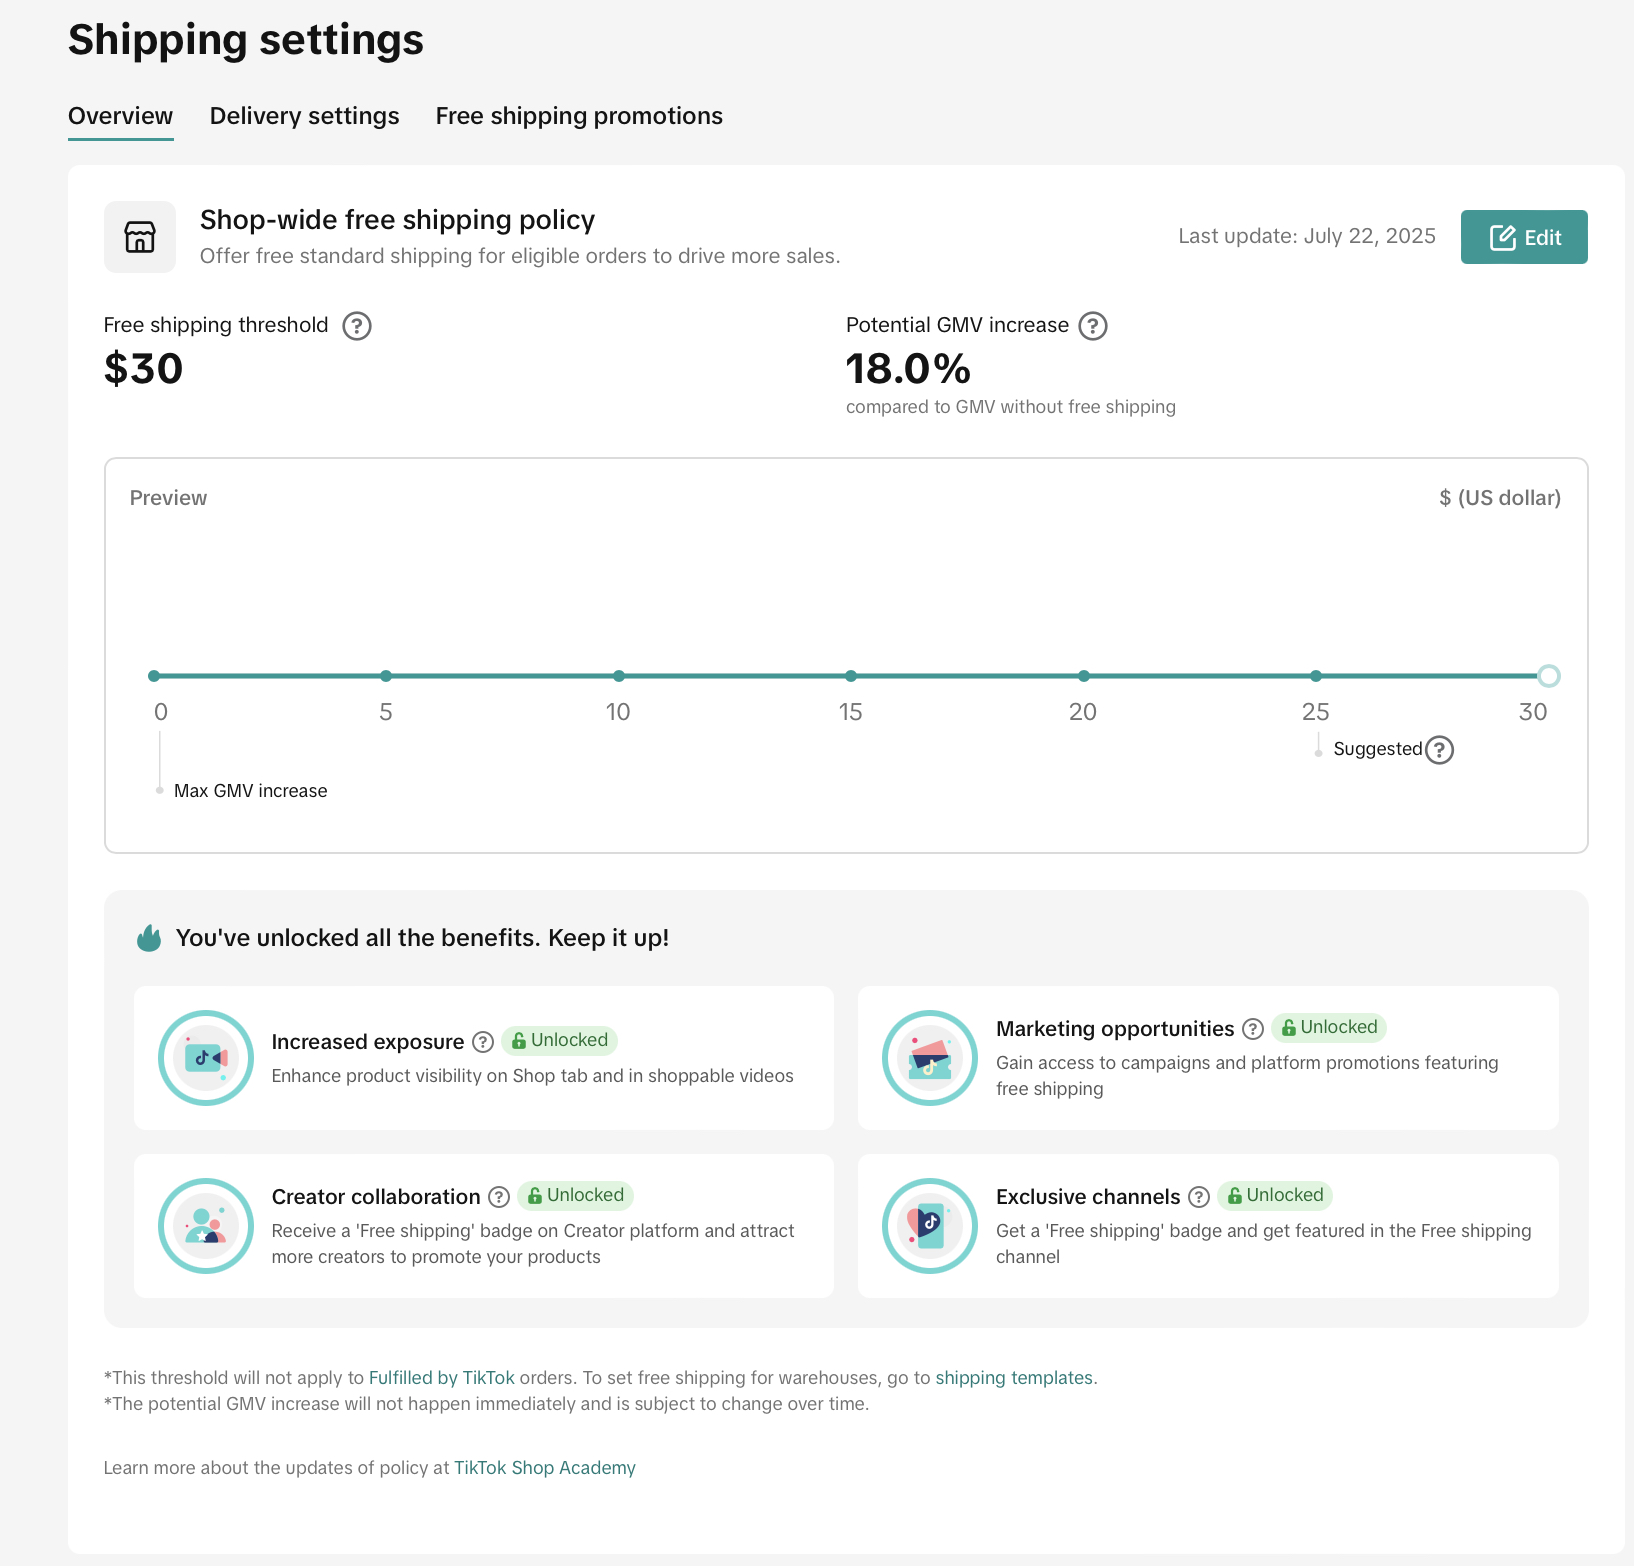The height and width of the screenshot is (1566, 1634).
Task: Click the Increased exposure video camera icon
Action: 206,1058
